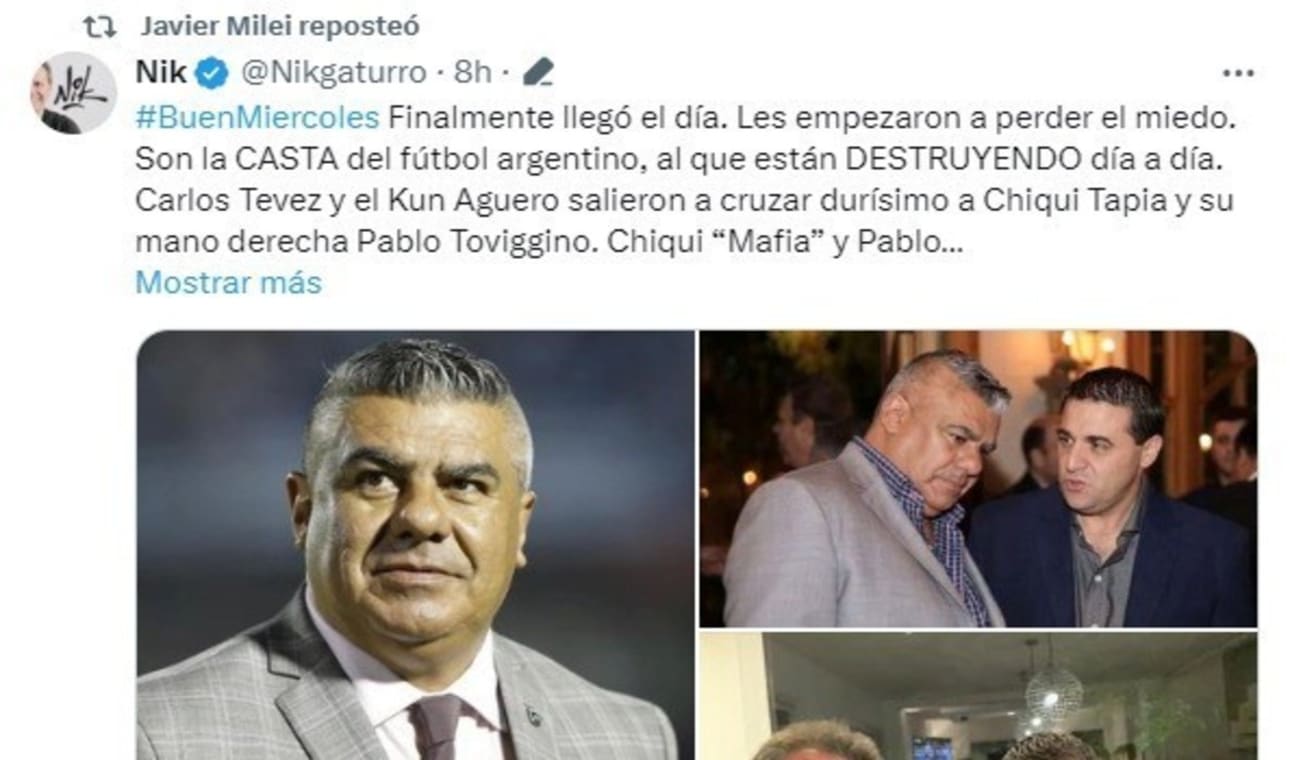The width and height of the screenshot is (1290, 760).
Task: Click the tweet text body to open post
Action: click(x=685, y=180)
